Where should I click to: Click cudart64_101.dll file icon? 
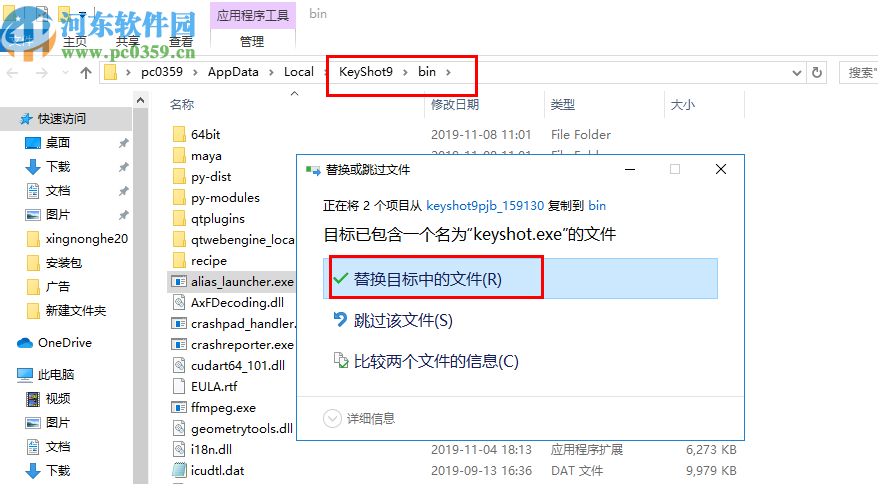179,365
